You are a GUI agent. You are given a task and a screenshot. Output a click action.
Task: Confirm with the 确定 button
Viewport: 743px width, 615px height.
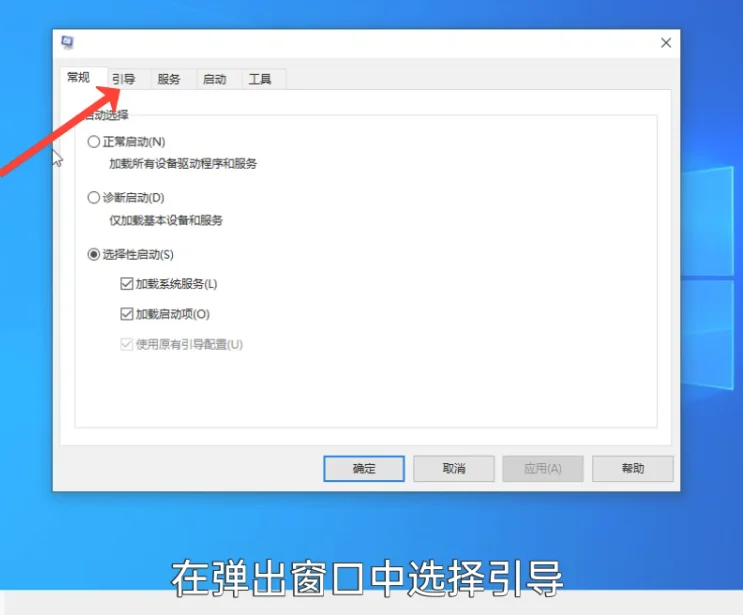point(364,469)
